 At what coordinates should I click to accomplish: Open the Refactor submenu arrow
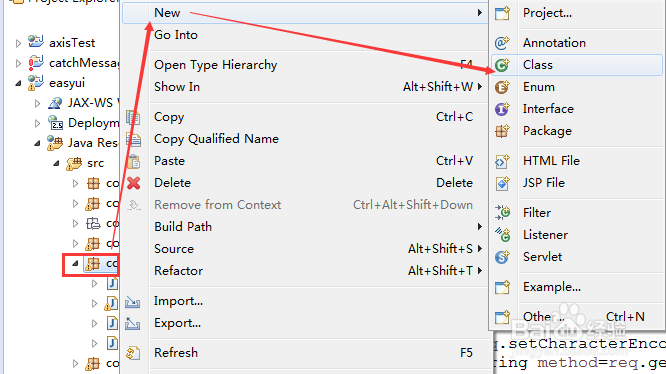480,270
